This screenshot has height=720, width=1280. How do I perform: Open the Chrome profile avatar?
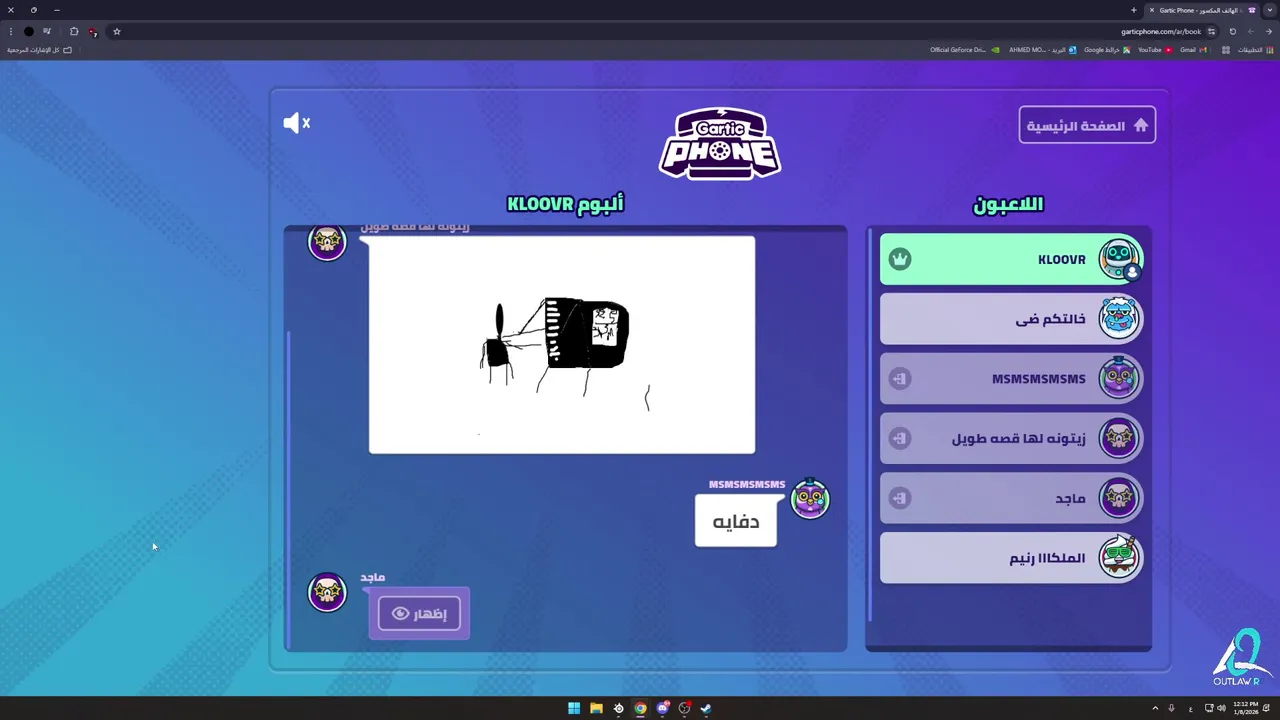pos(28,31)
